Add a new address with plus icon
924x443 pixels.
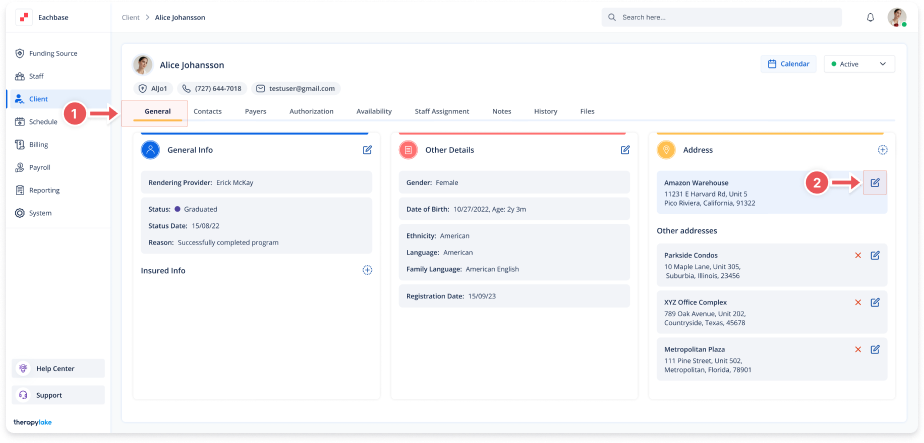pyautogui.click(x=882, y=150)
